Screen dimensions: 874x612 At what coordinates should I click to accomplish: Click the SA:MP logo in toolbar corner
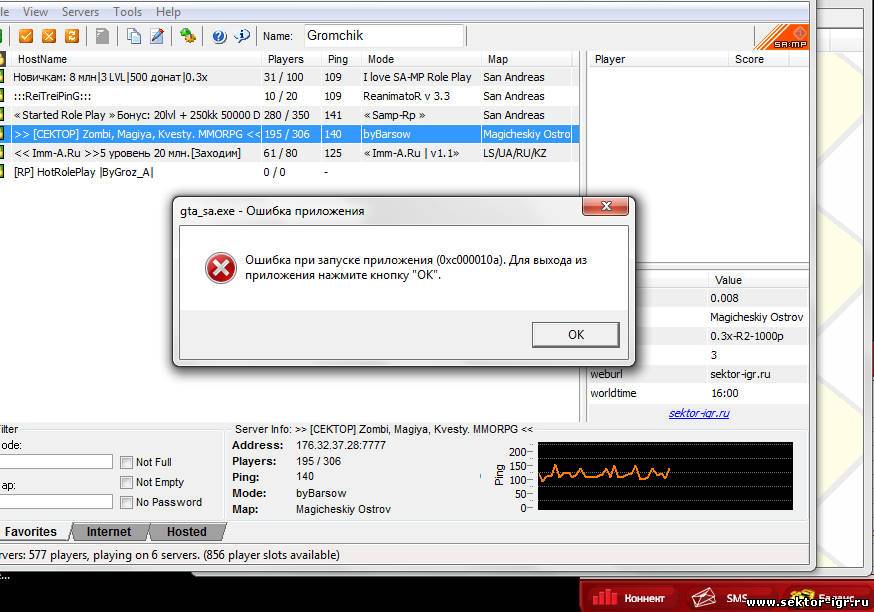point(781,37)
